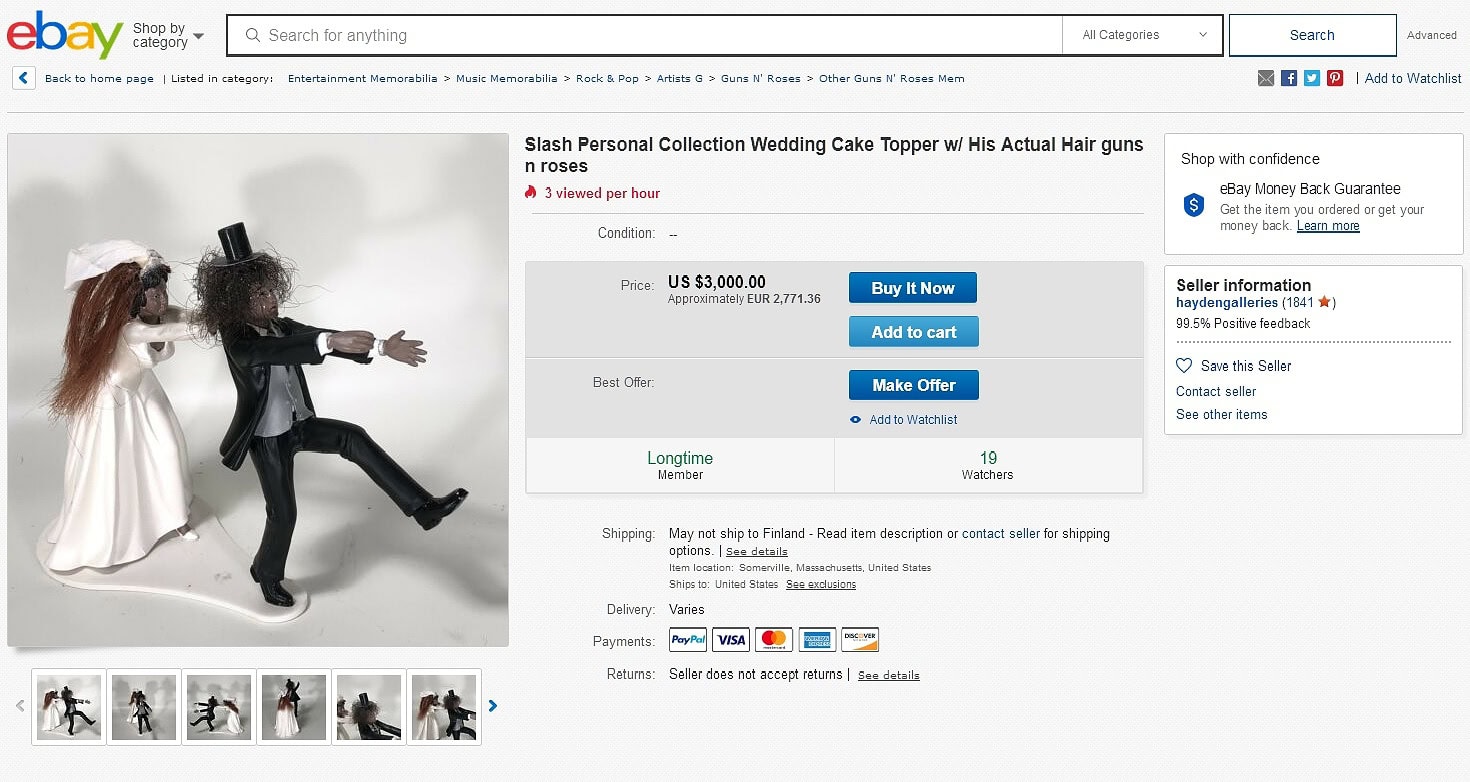Open the Shop by category dropdown
Screen dimensions: 1470x782
coord(168,36)
